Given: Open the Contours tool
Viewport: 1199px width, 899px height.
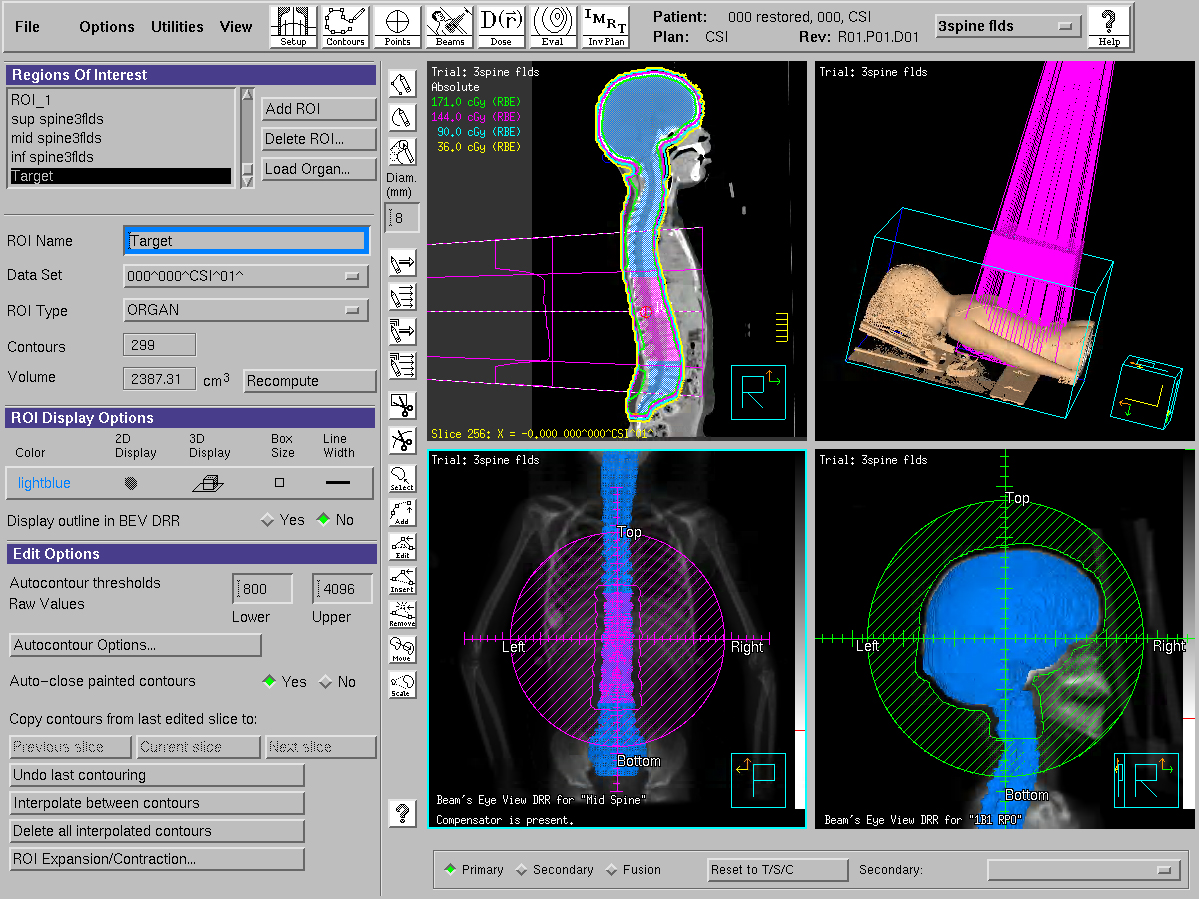Looking at the screenshot, I should coord(345,27).
